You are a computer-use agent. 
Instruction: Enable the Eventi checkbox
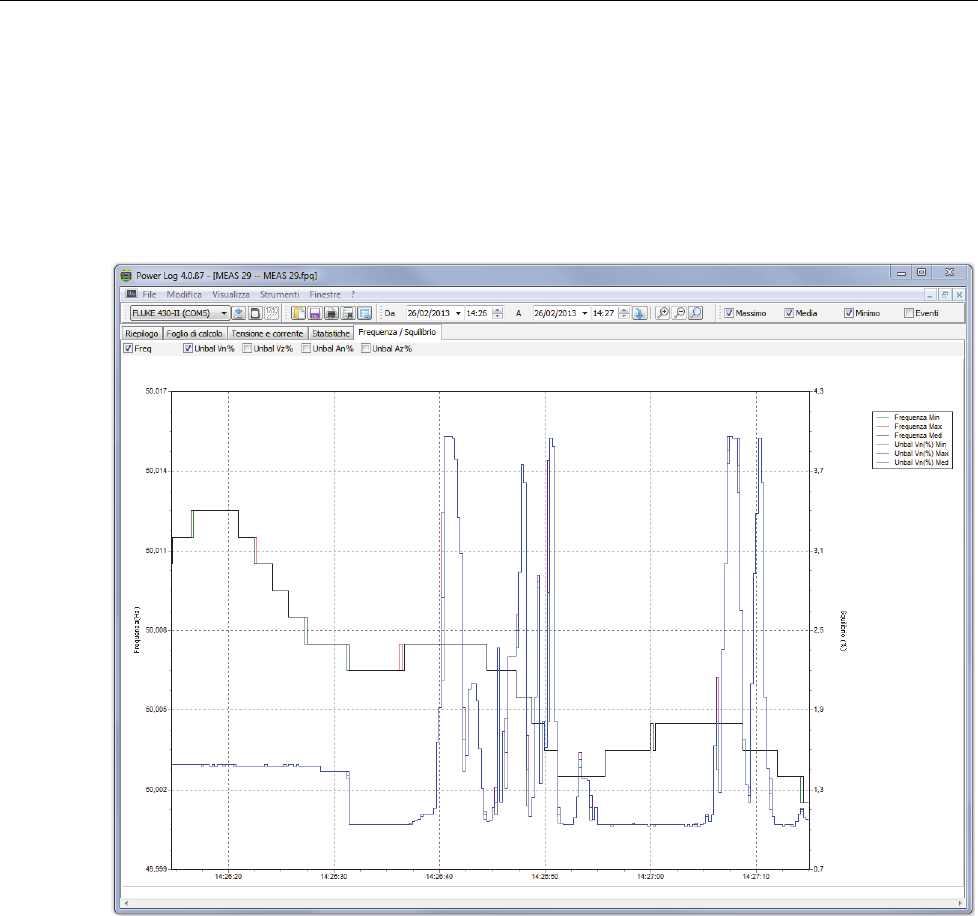click(x=909, y=313)
